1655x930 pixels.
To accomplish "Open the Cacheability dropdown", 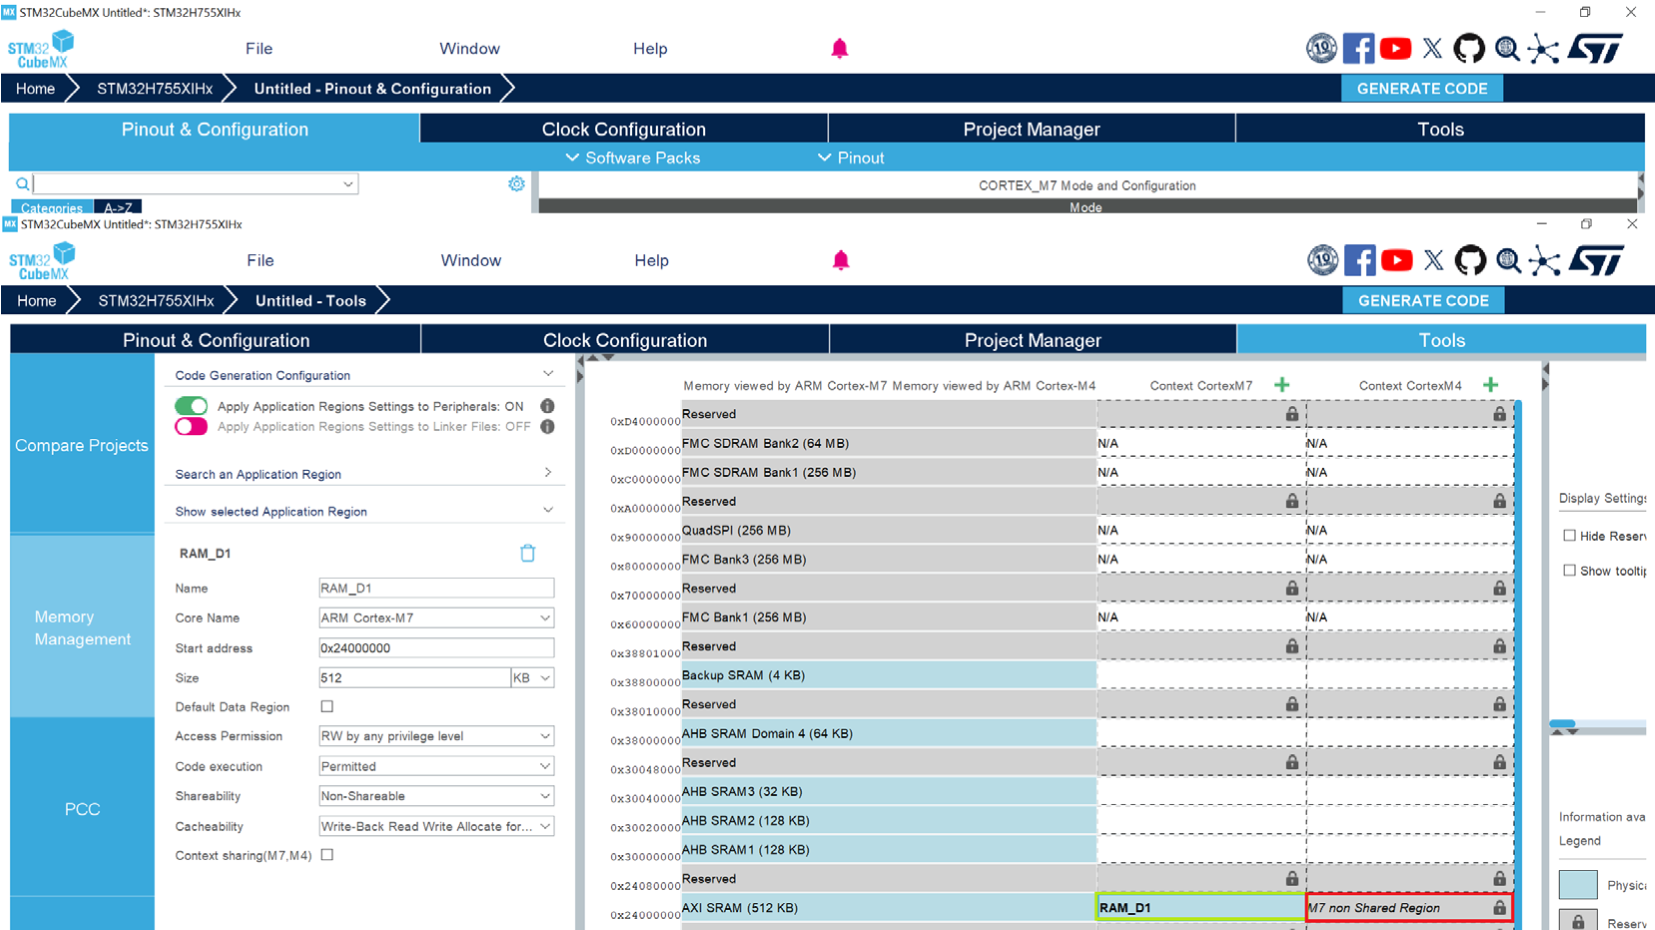I will point(436,826).
